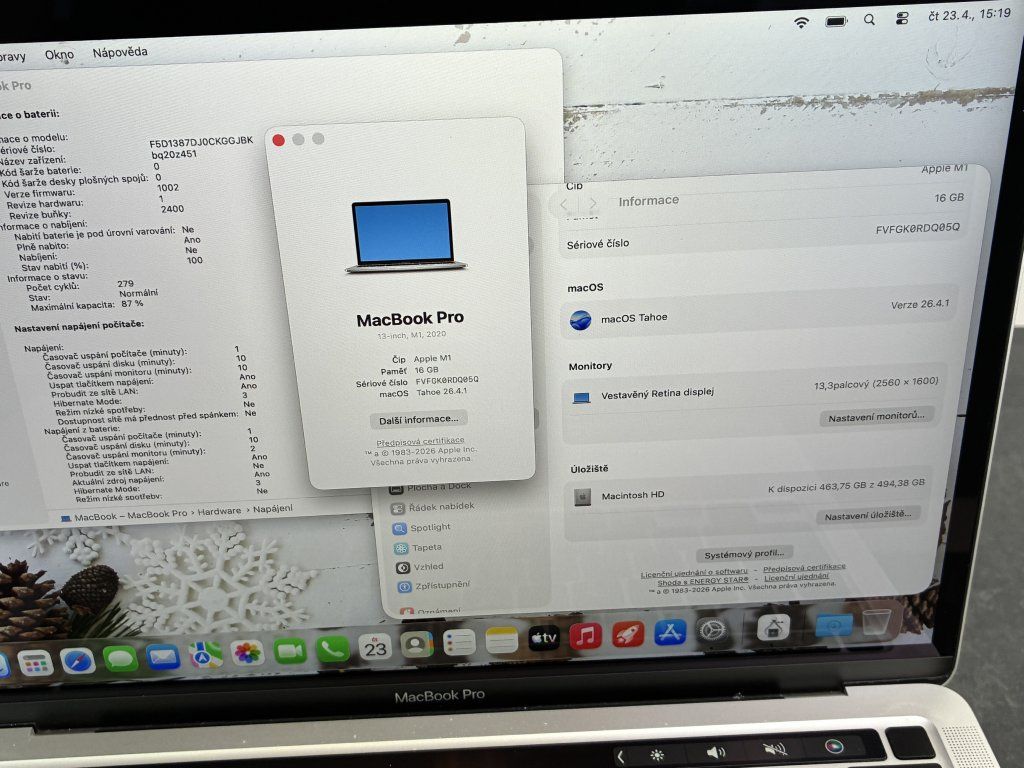Open Photos app in the Dock
The width and height of the screenshot is (1024, 768).
pos(248,652)
